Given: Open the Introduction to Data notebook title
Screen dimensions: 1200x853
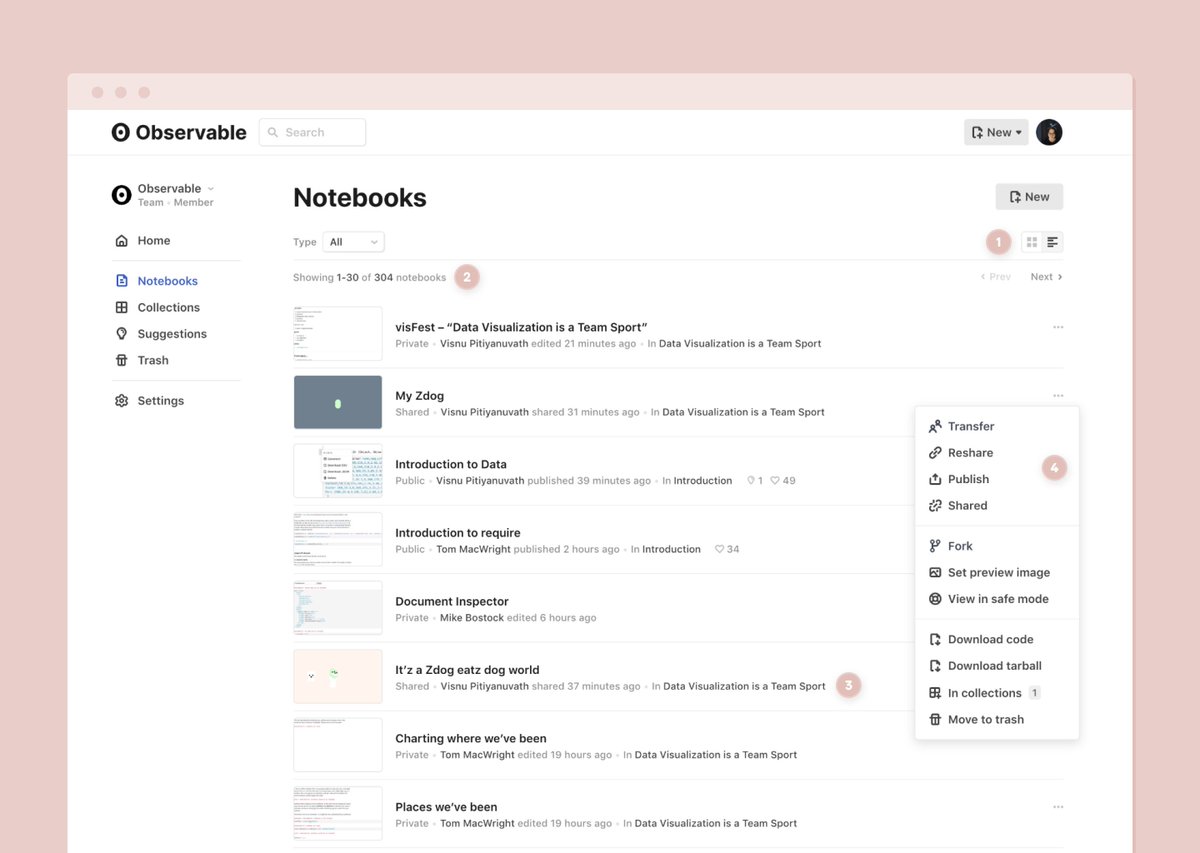Looking at the screenshot, I should [x=451, y=465].
